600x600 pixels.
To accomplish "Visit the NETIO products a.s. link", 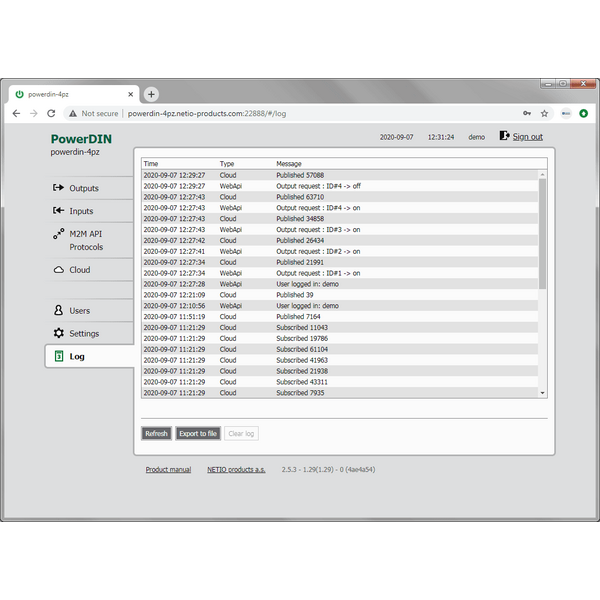I will tap(237, 469).
